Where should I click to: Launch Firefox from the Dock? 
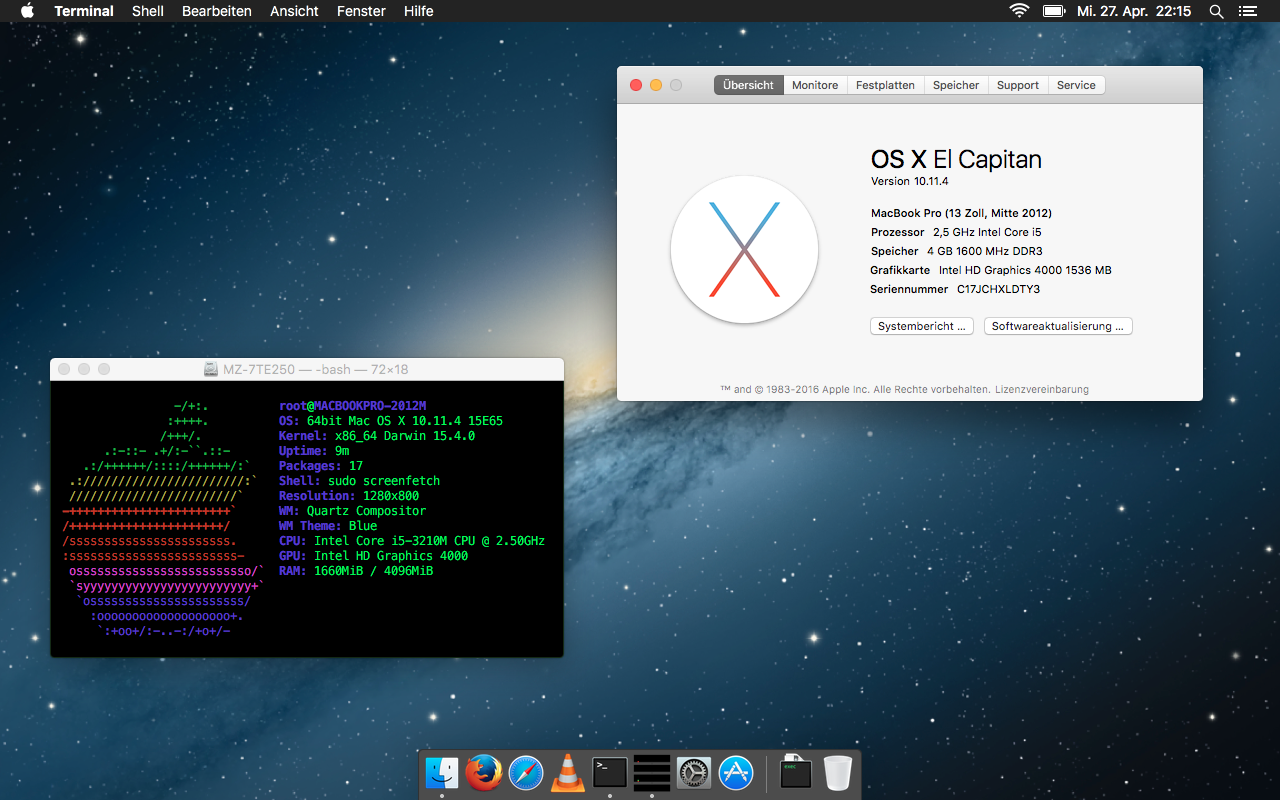click(x=484, y=772)
